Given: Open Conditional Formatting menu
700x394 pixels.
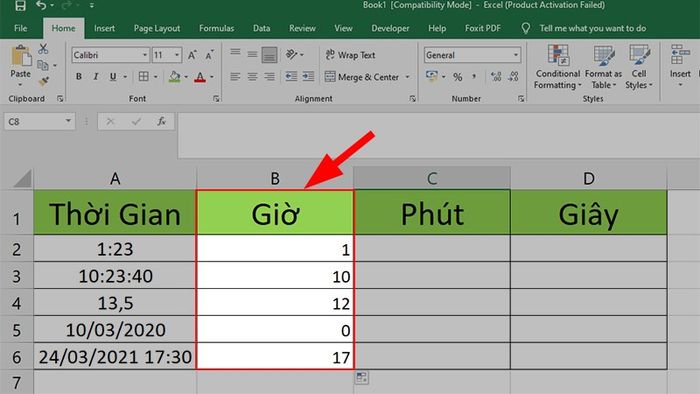Looking at the screenshot, I should (x=558, y=67).
